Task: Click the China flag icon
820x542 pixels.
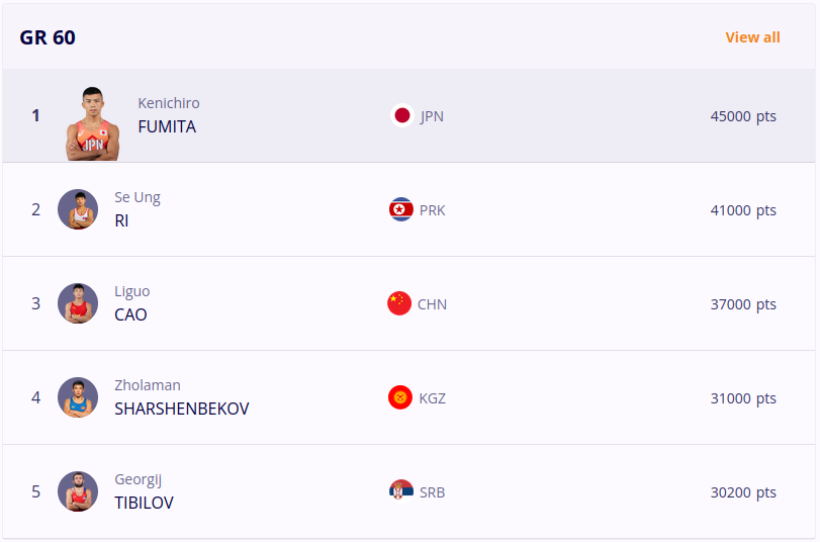Action: coord(400,304)
